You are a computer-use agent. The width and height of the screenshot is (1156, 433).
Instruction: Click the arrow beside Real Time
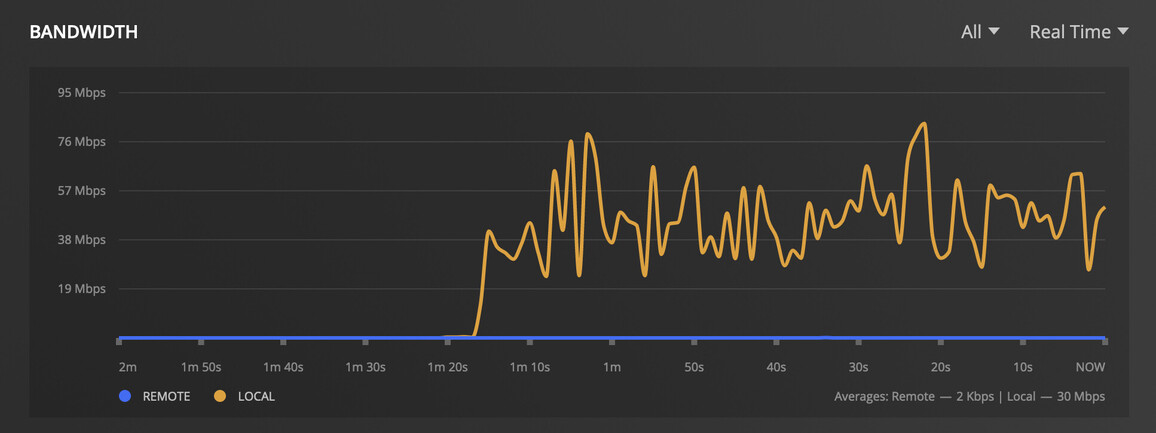[x=1123, y=32]
